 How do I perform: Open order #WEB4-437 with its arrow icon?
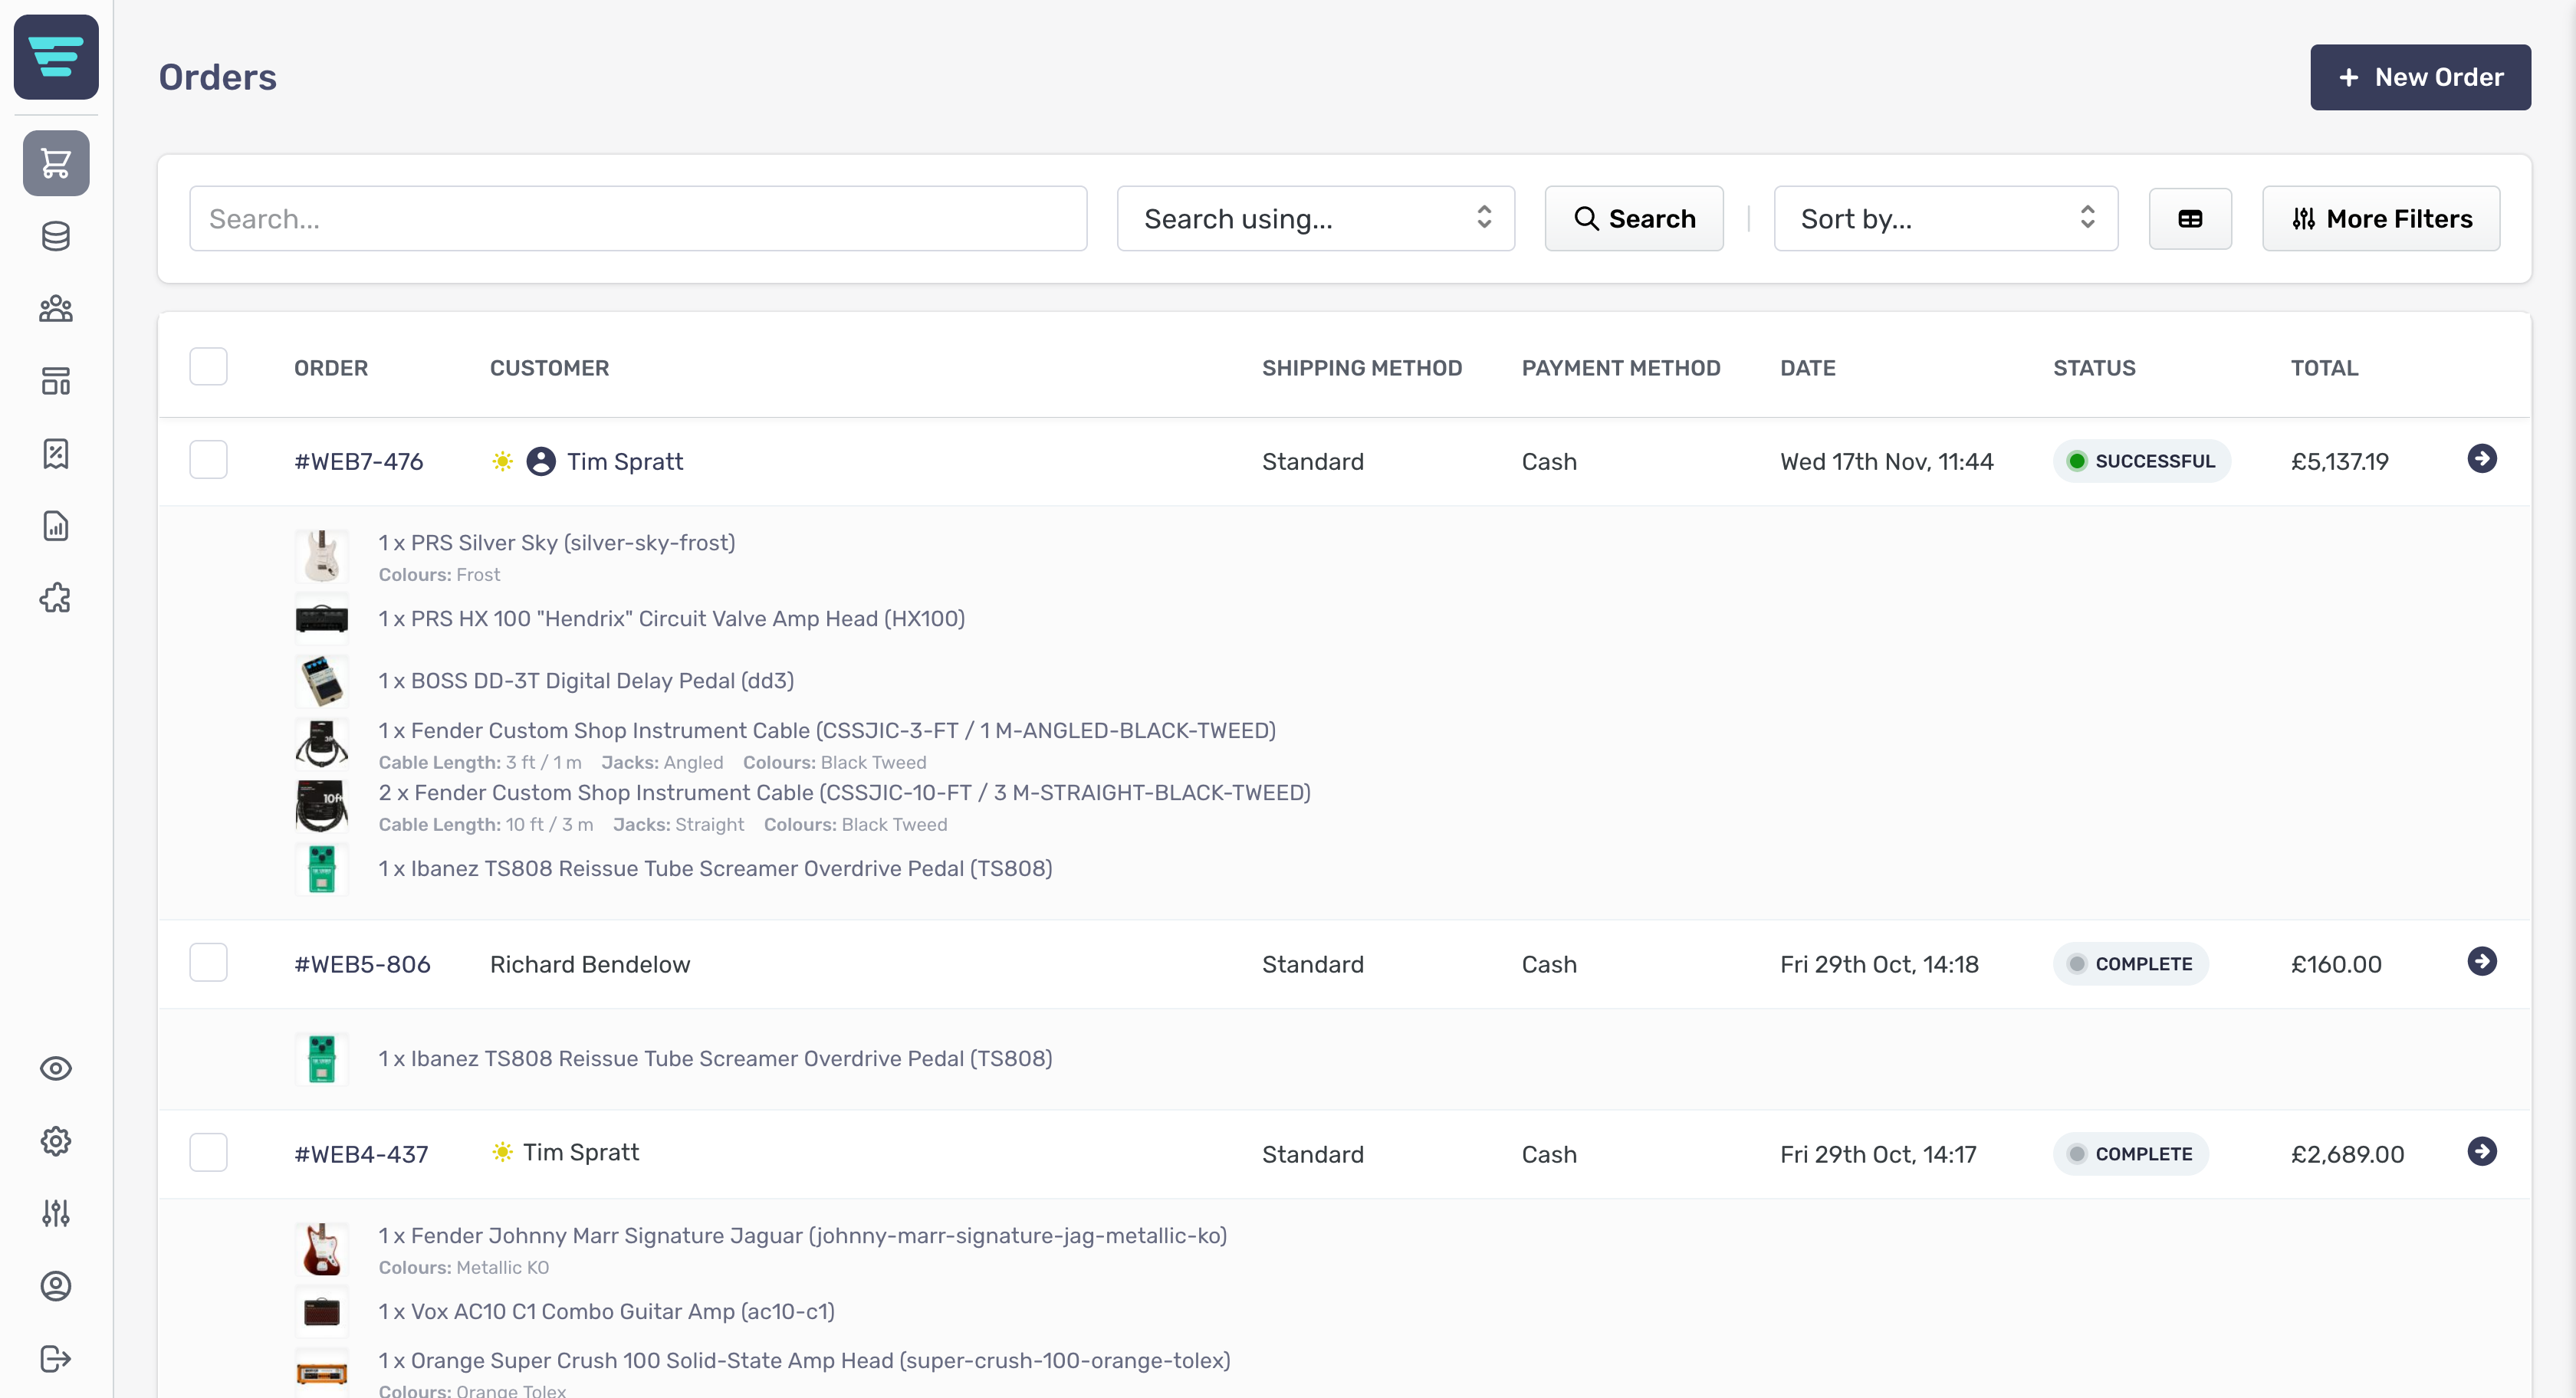pos(2482,1152)
